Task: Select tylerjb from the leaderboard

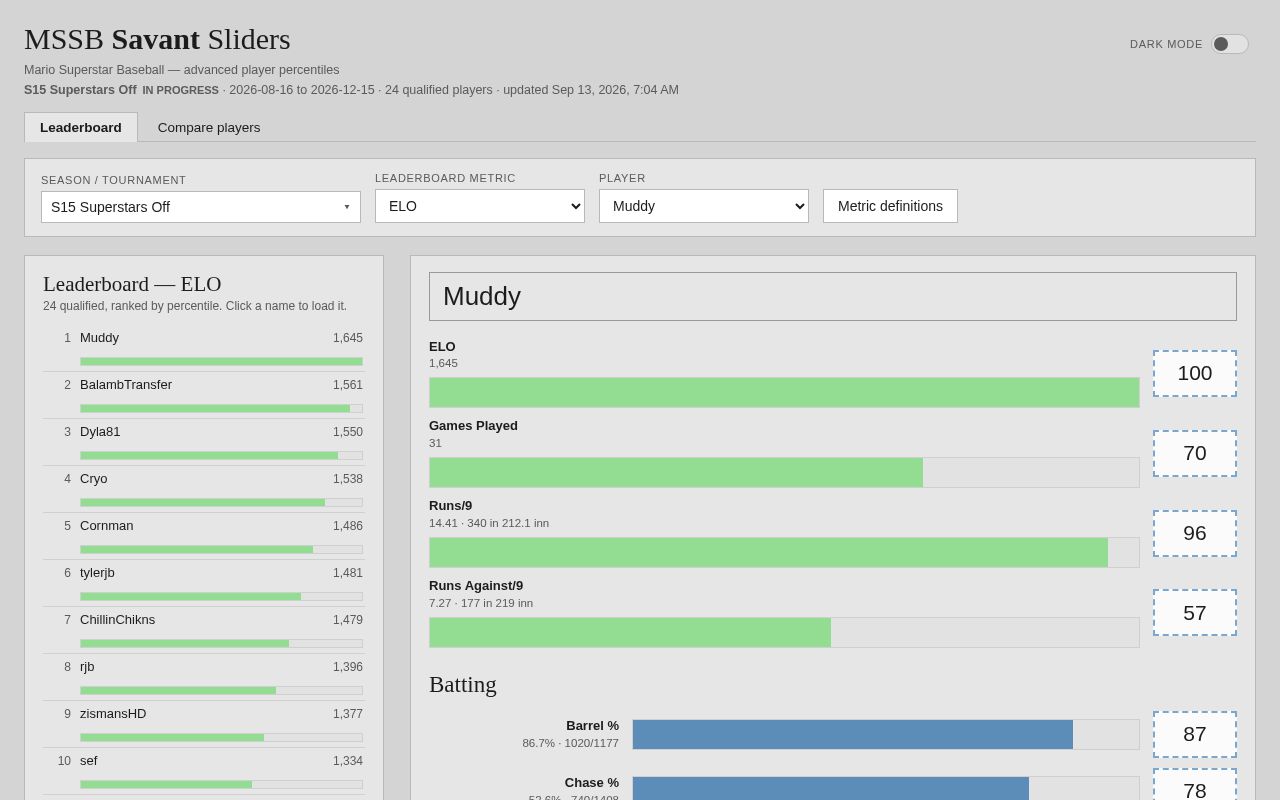Action: point(97,573)
